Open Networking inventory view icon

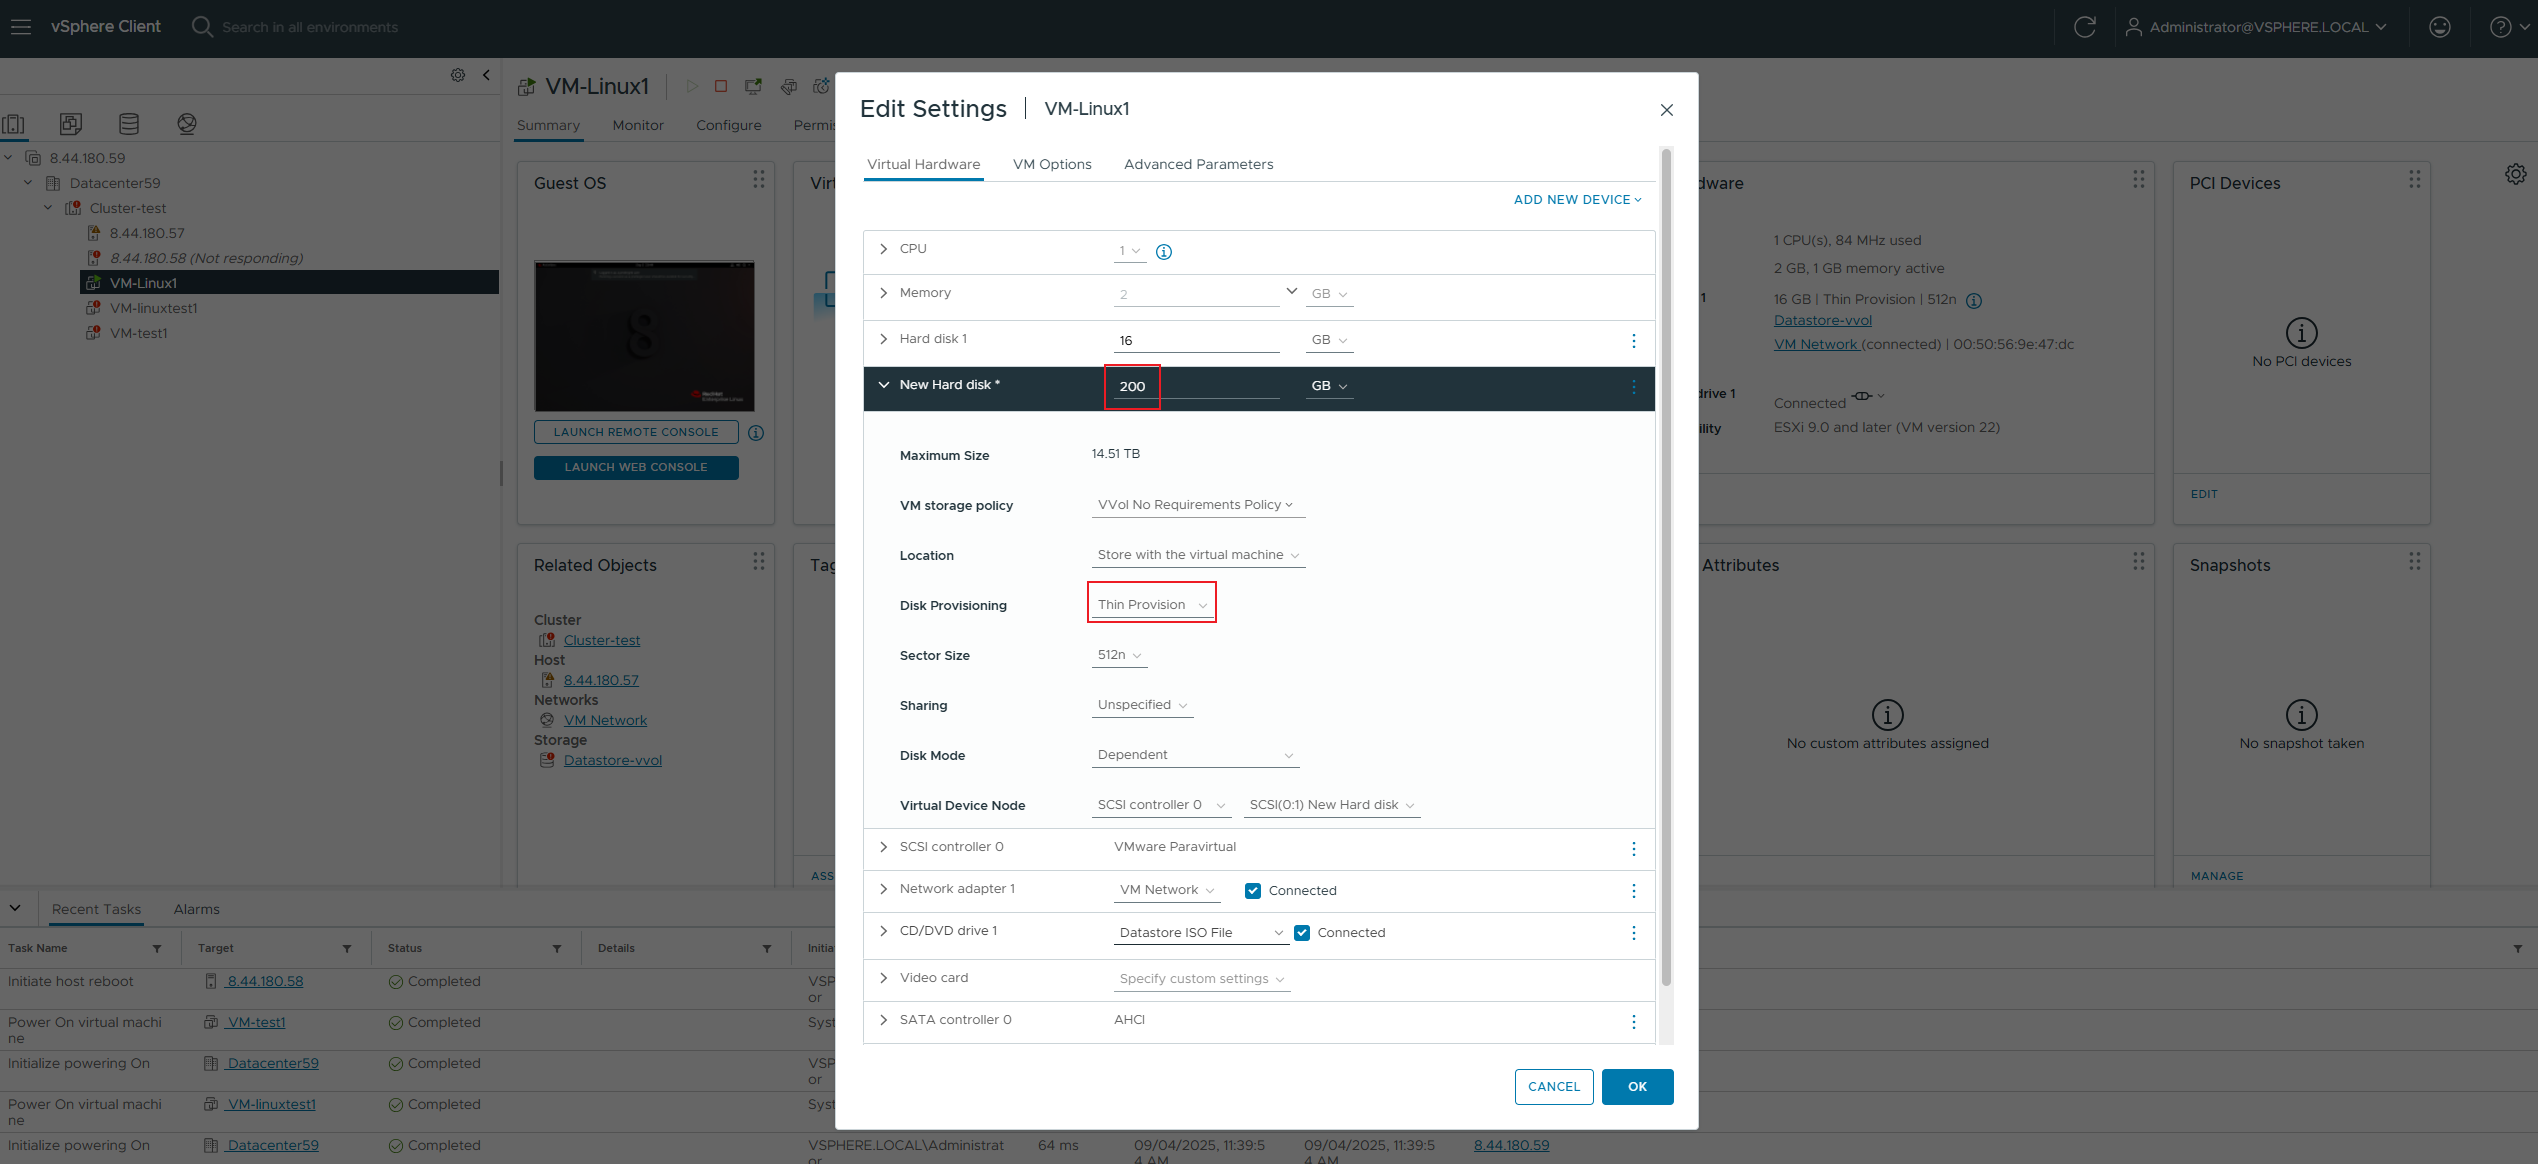(x=187, y=124)
